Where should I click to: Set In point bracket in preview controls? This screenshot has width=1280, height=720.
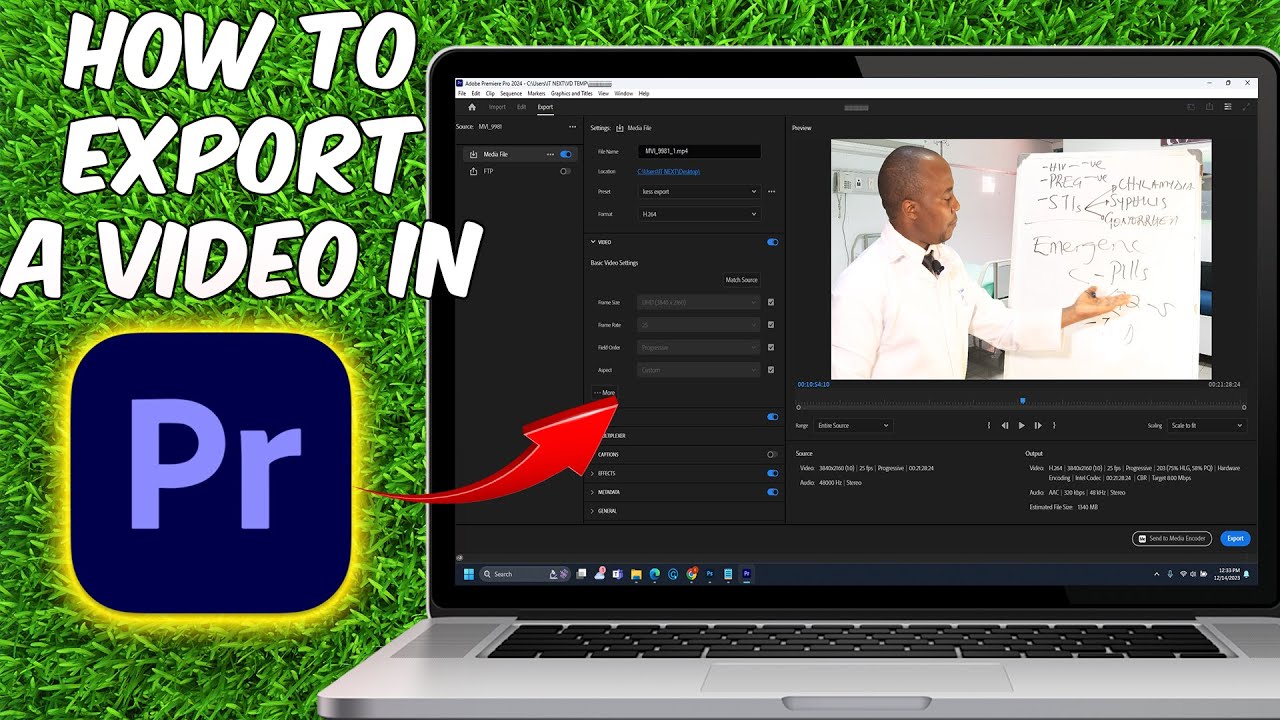[989, 425]
